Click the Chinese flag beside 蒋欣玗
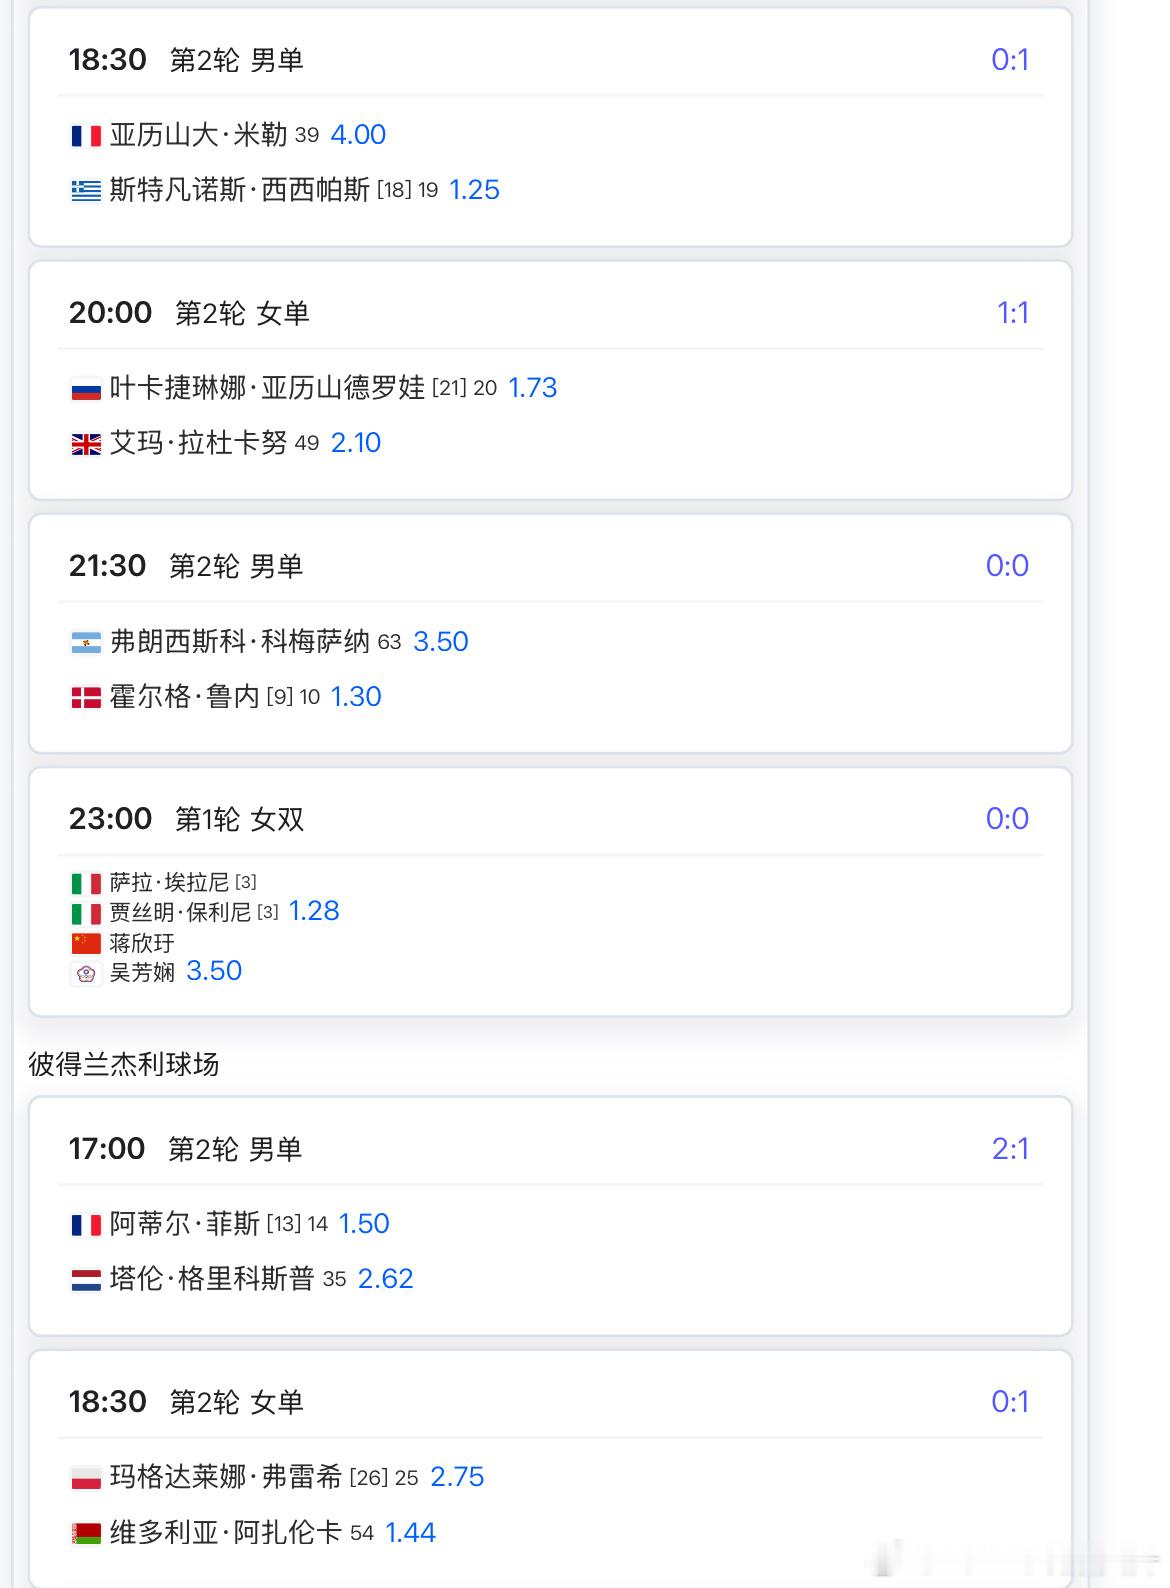This screenshot has height=1588, width=1170. pos(86,943)
